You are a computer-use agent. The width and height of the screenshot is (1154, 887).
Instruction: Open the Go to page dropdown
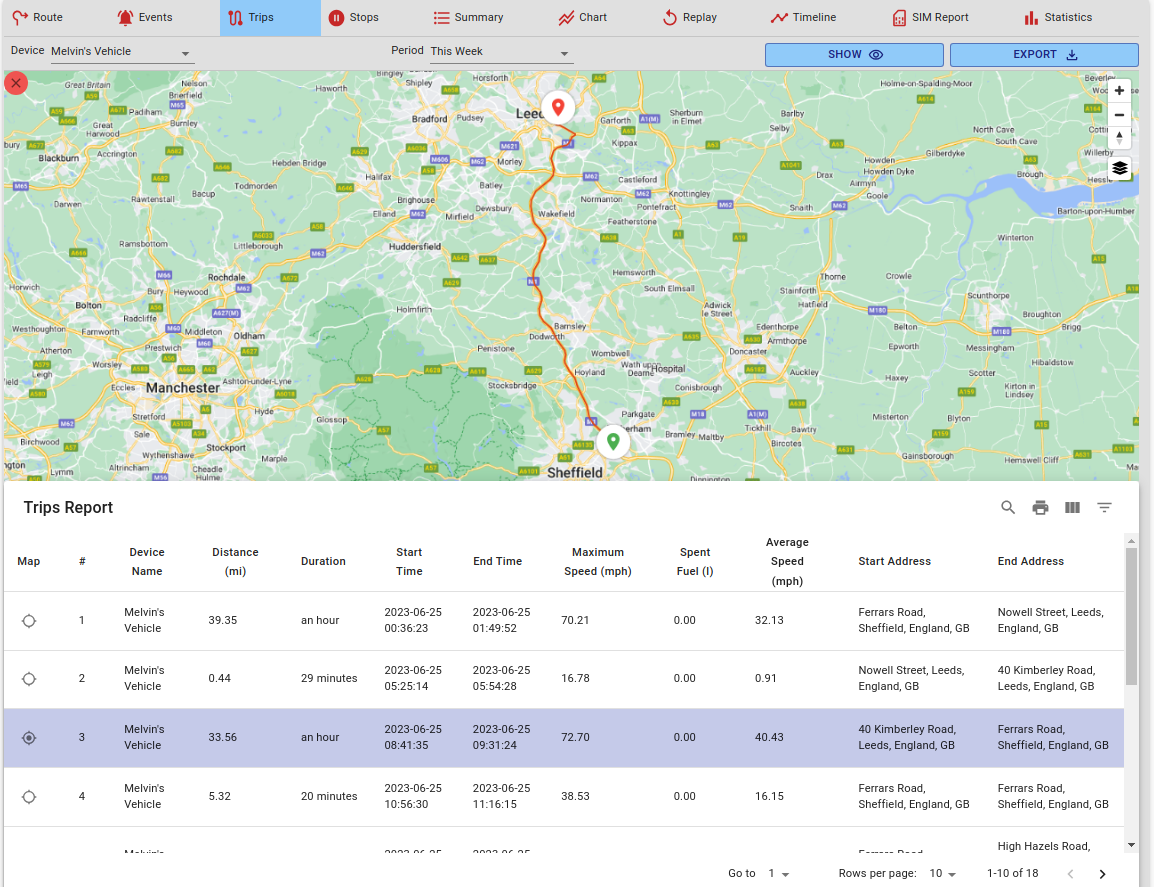(779, 874)
